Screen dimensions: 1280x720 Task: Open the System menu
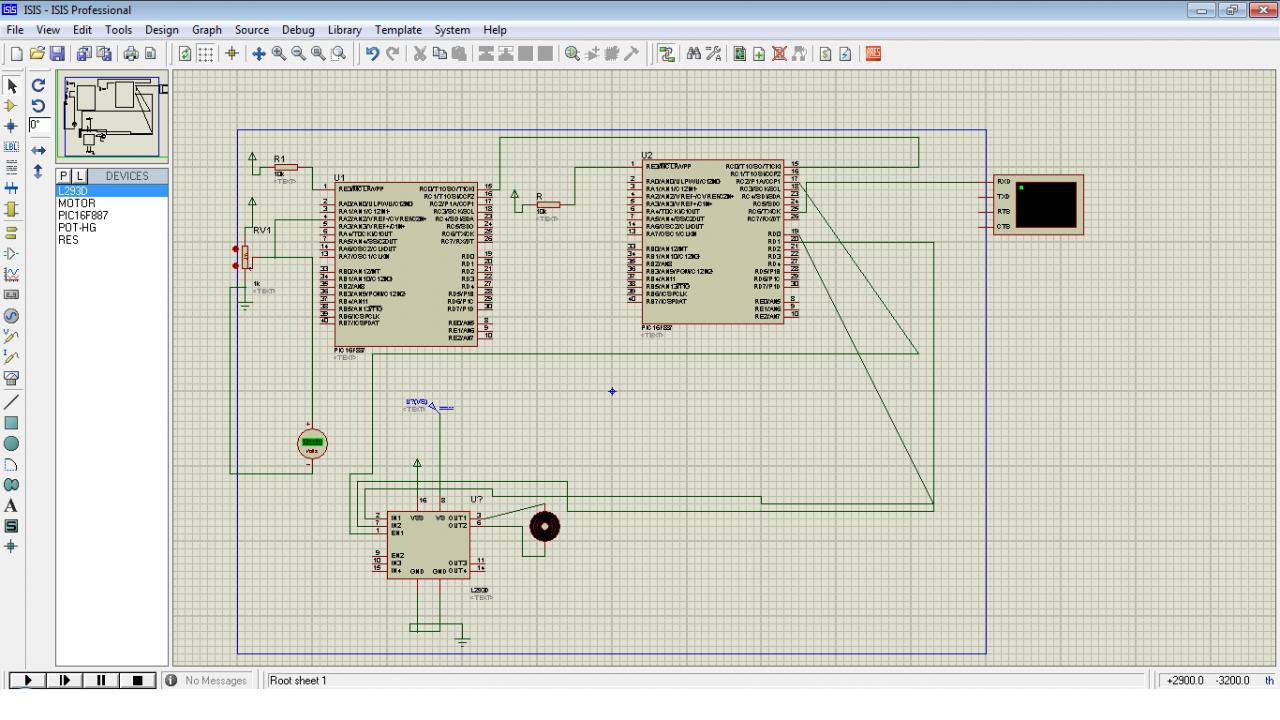tap(452, 30)
